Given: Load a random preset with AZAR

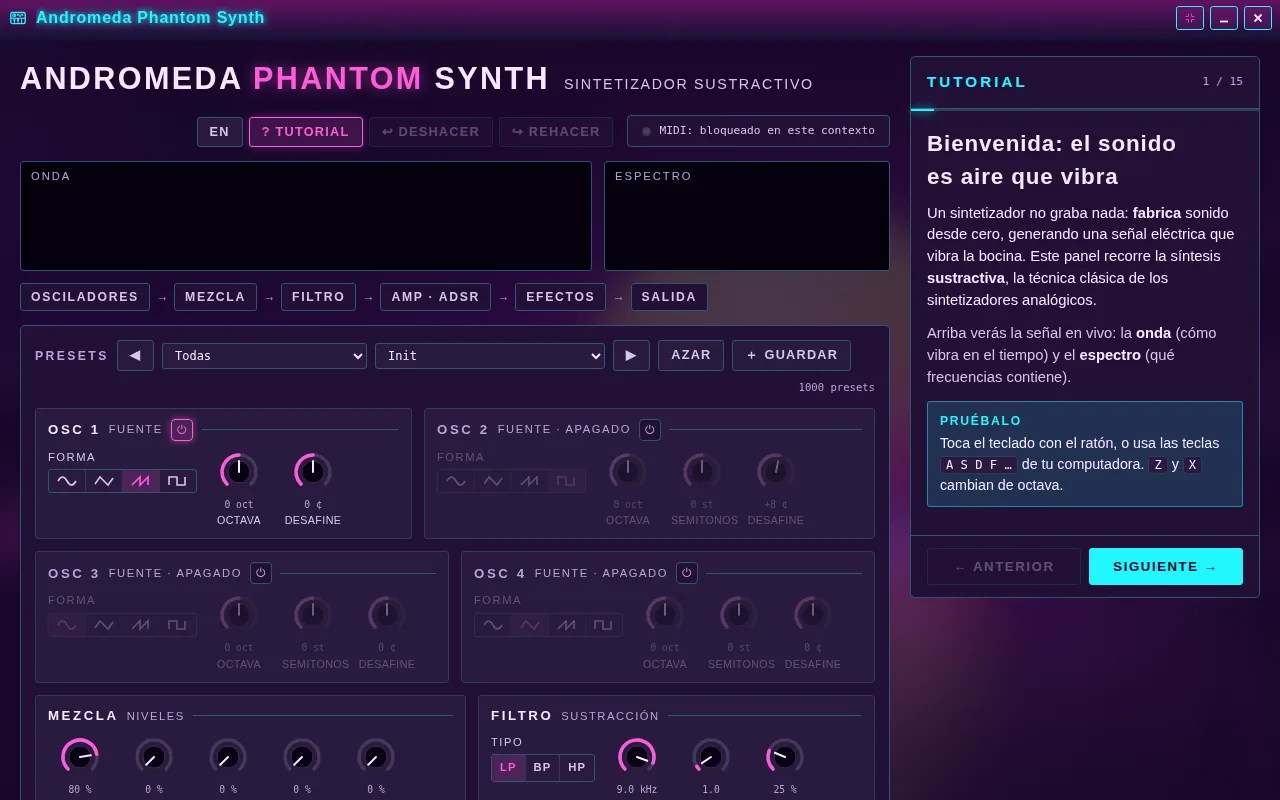Looking at the screenshot, I should [691, 355].
